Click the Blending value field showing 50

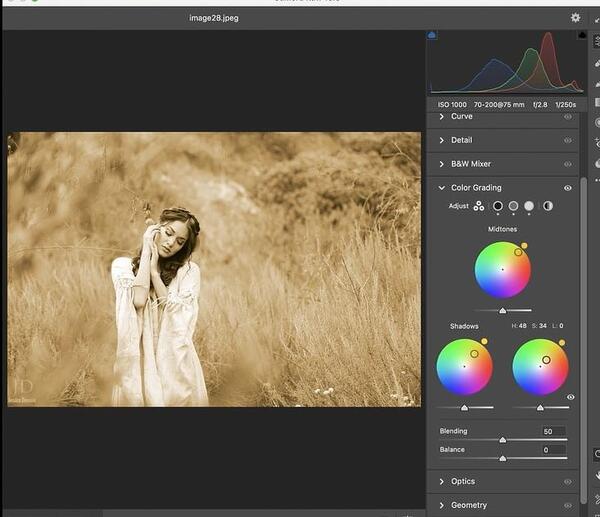tap(553, 431)
